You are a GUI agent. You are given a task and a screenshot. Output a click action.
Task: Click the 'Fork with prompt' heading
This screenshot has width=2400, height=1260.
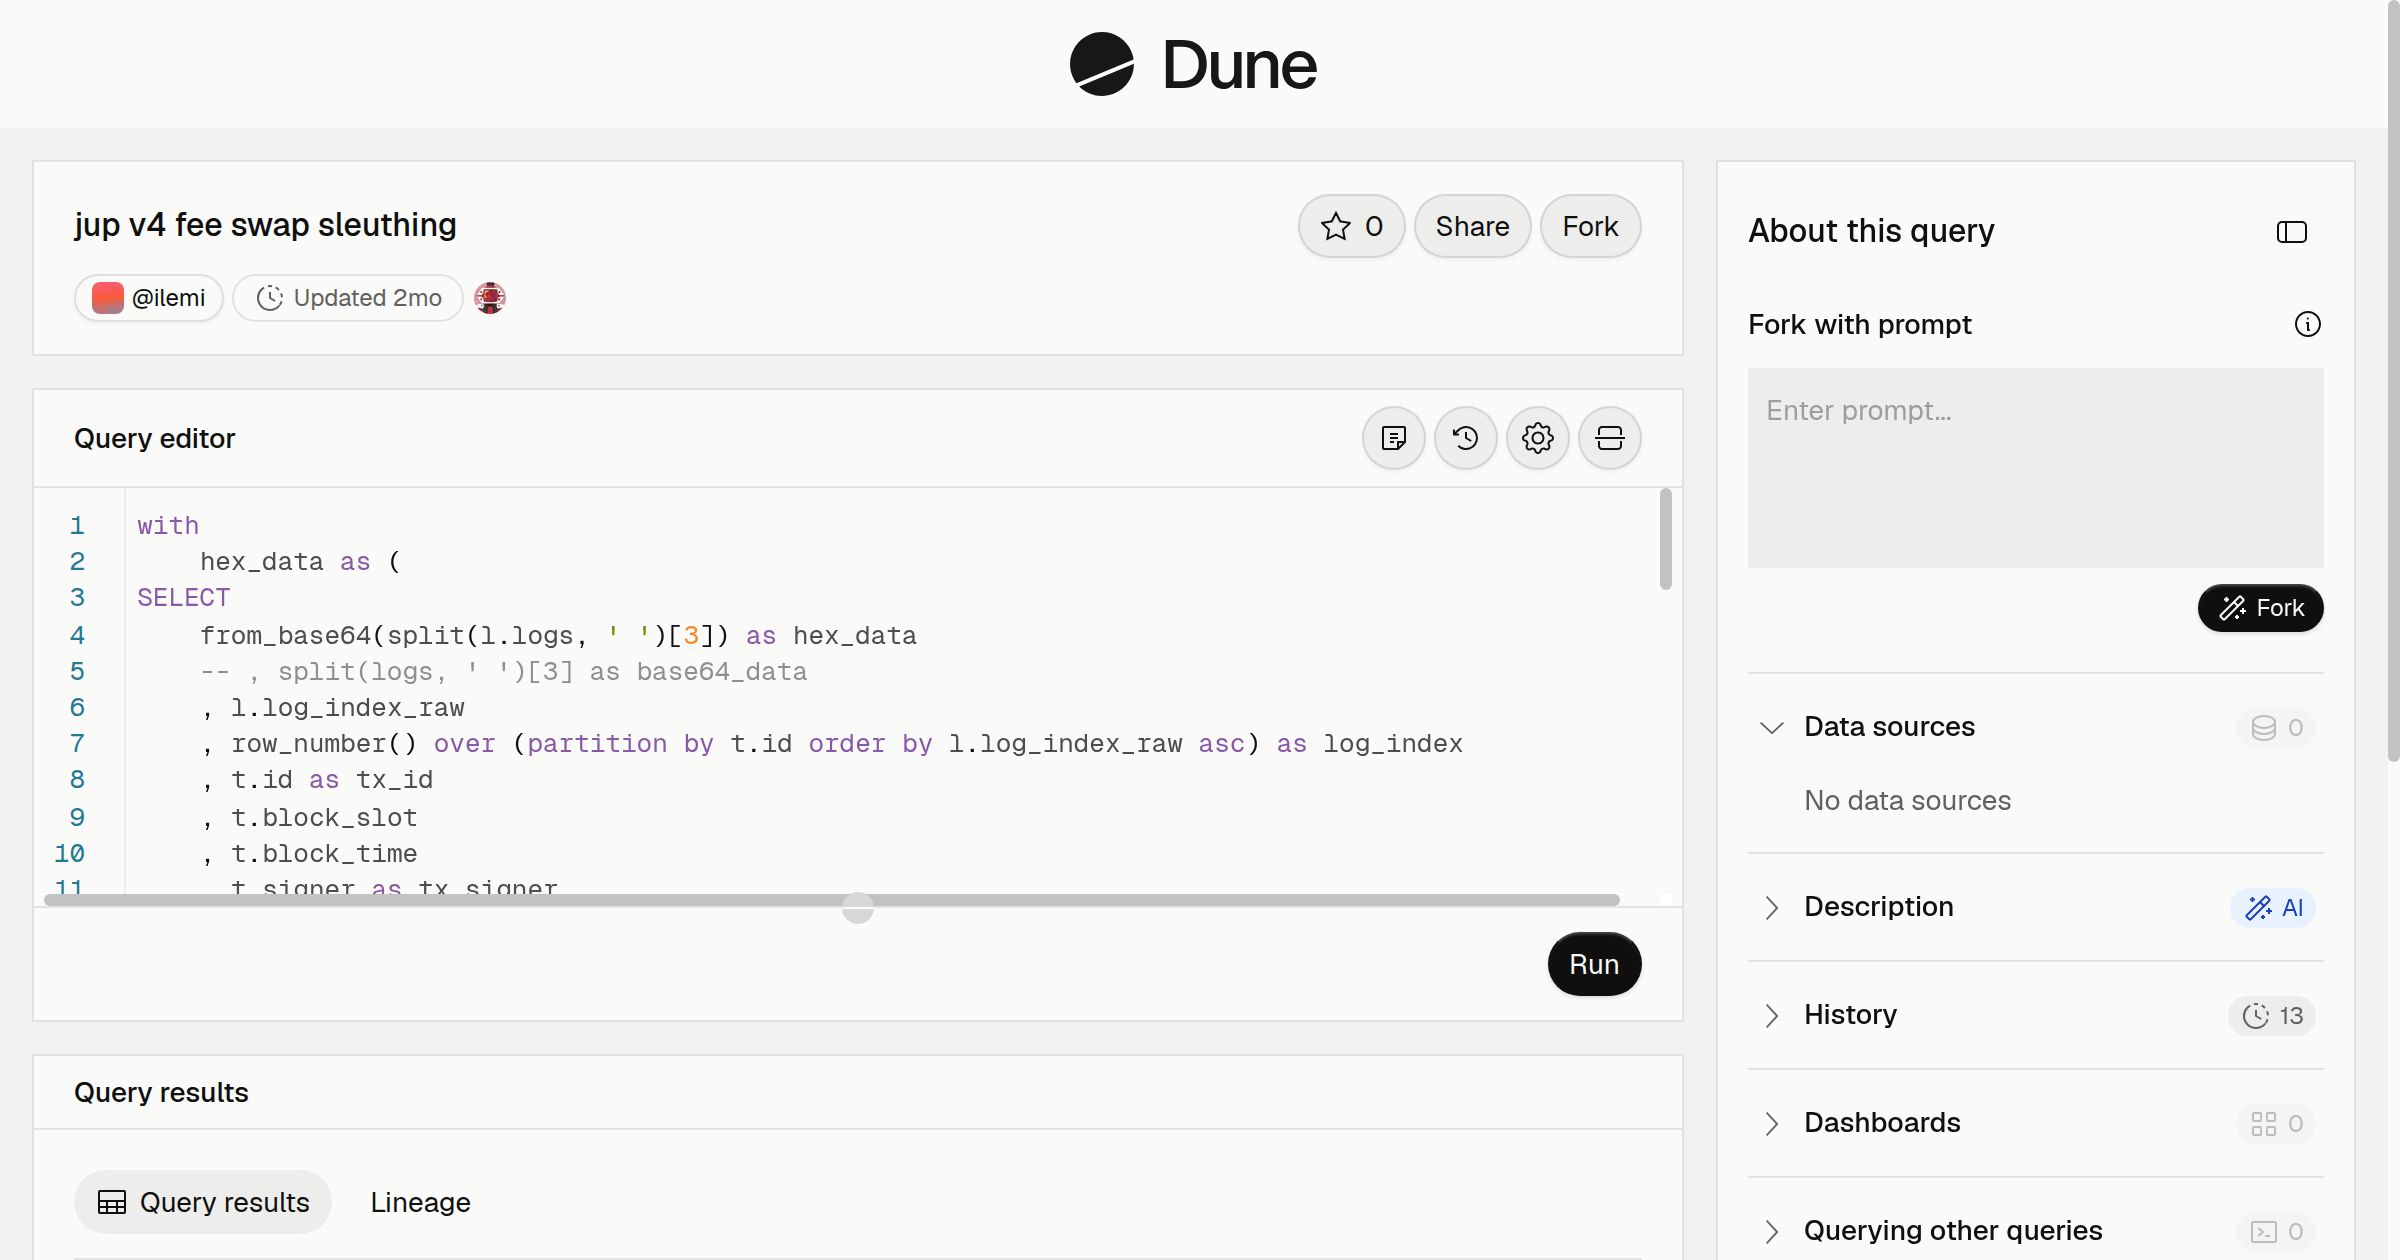(x=1859, y=324)
